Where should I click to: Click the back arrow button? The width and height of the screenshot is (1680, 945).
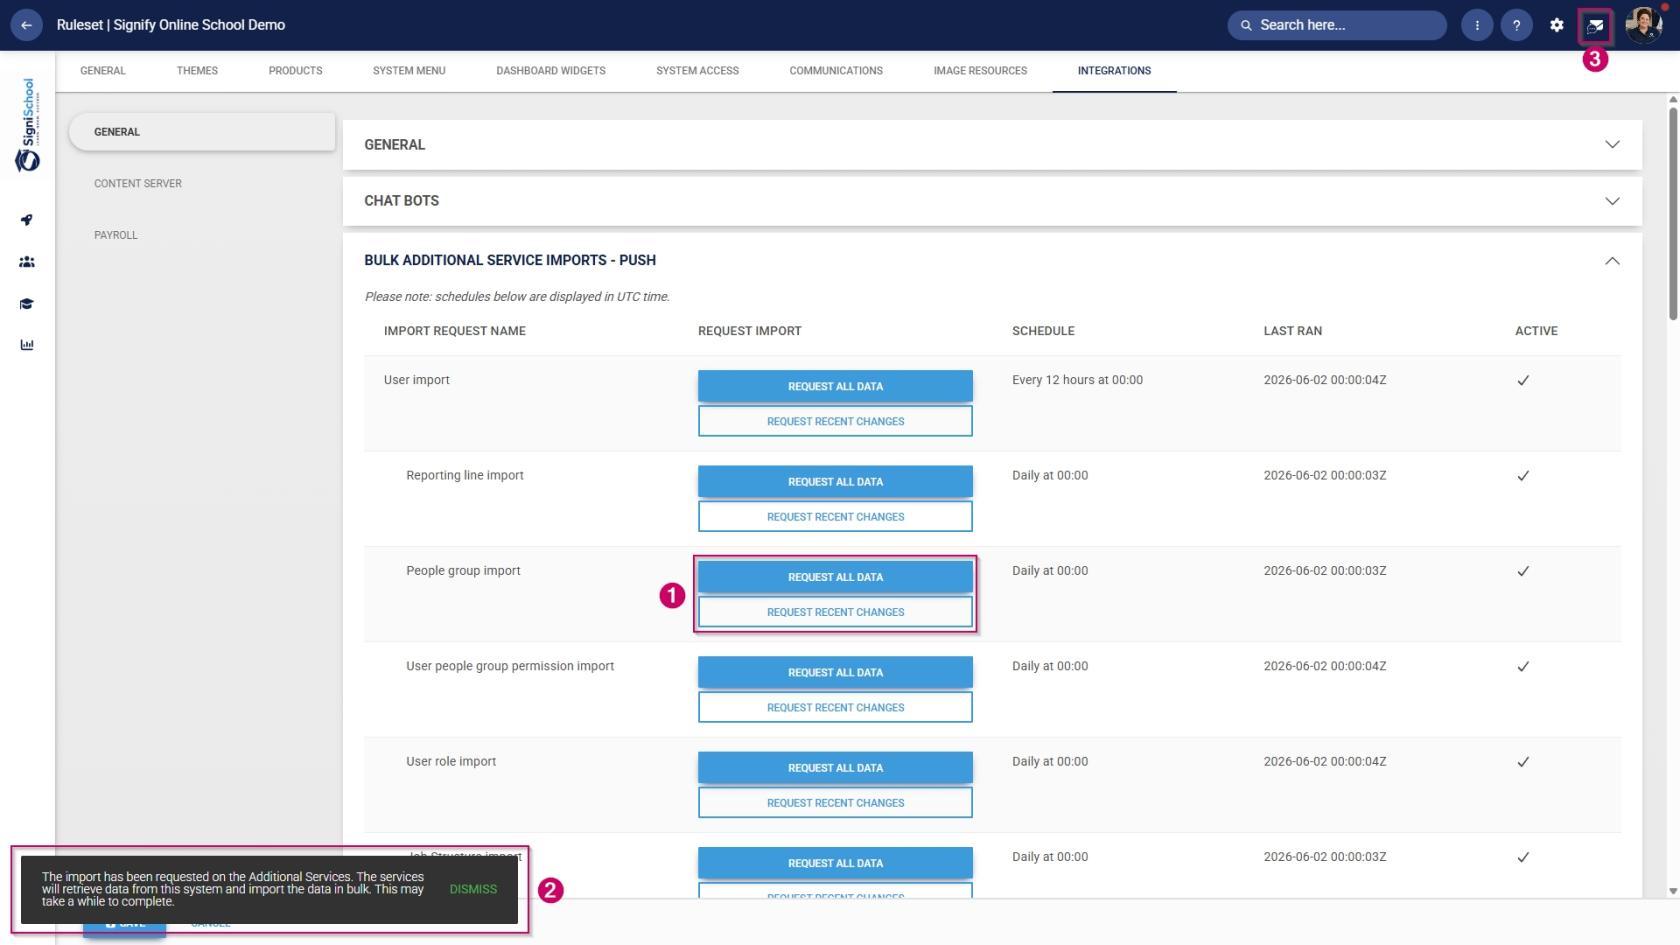26,25
